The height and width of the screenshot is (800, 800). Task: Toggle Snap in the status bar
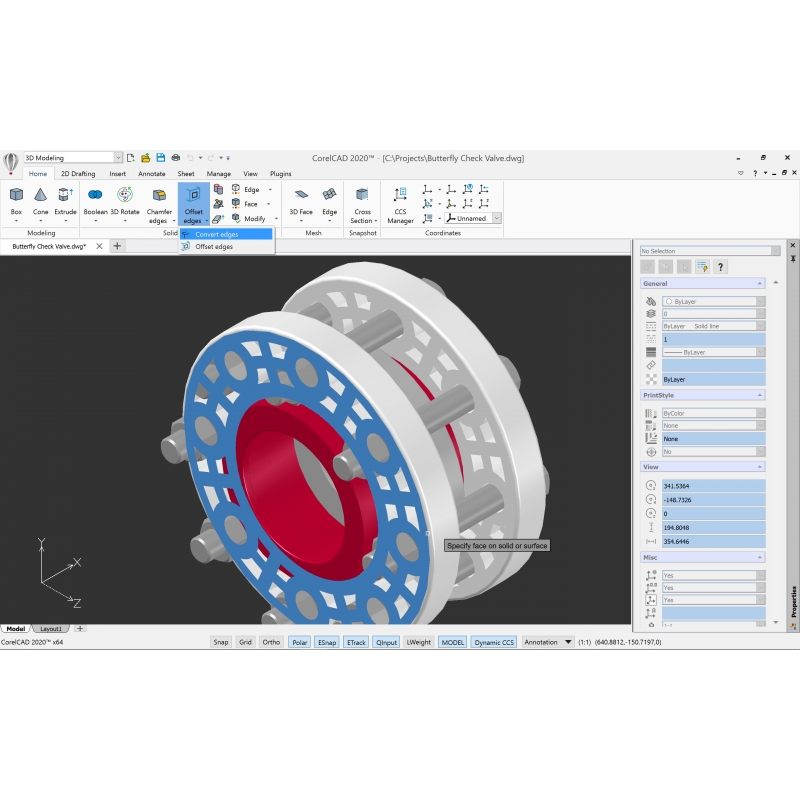[x=221, y=642]
